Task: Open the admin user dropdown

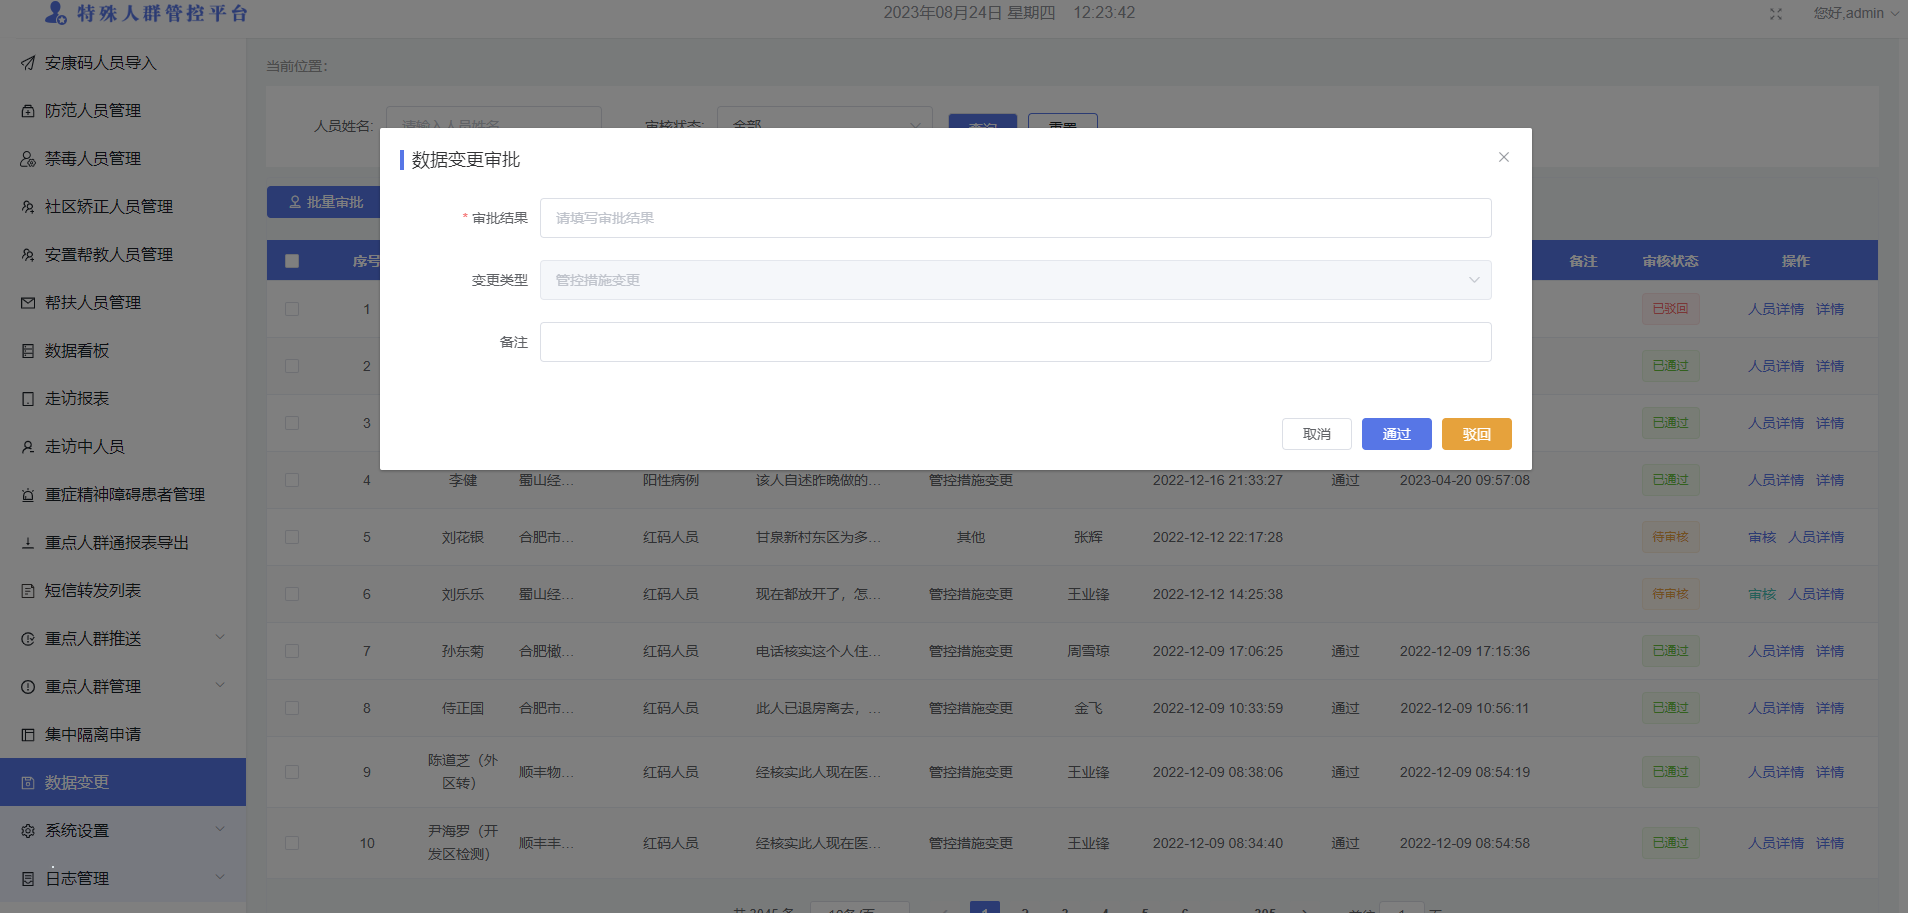Action: 1857,14
